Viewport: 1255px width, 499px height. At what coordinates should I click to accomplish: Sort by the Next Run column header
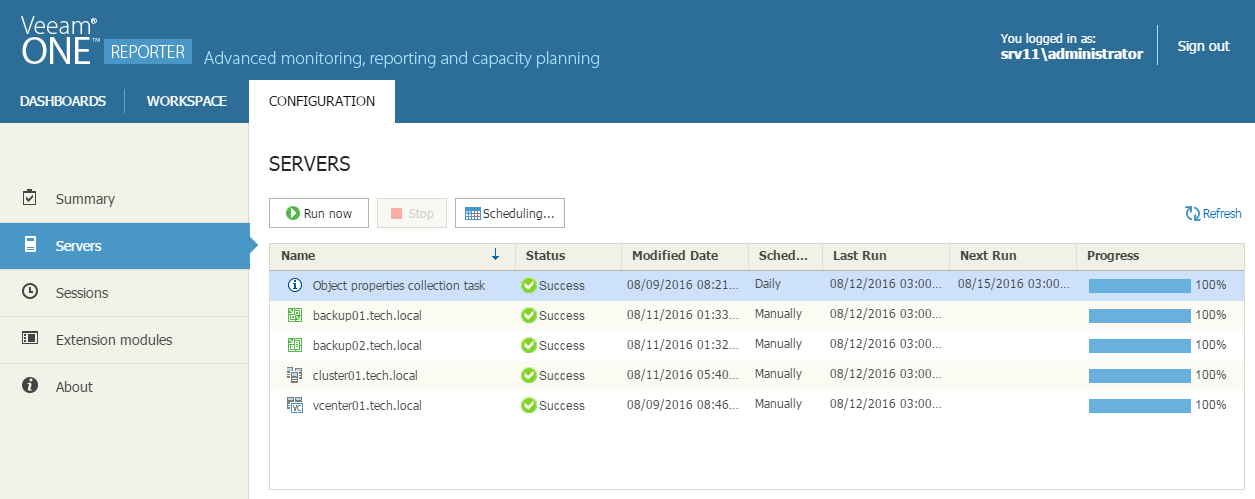tap(1012, 255)
